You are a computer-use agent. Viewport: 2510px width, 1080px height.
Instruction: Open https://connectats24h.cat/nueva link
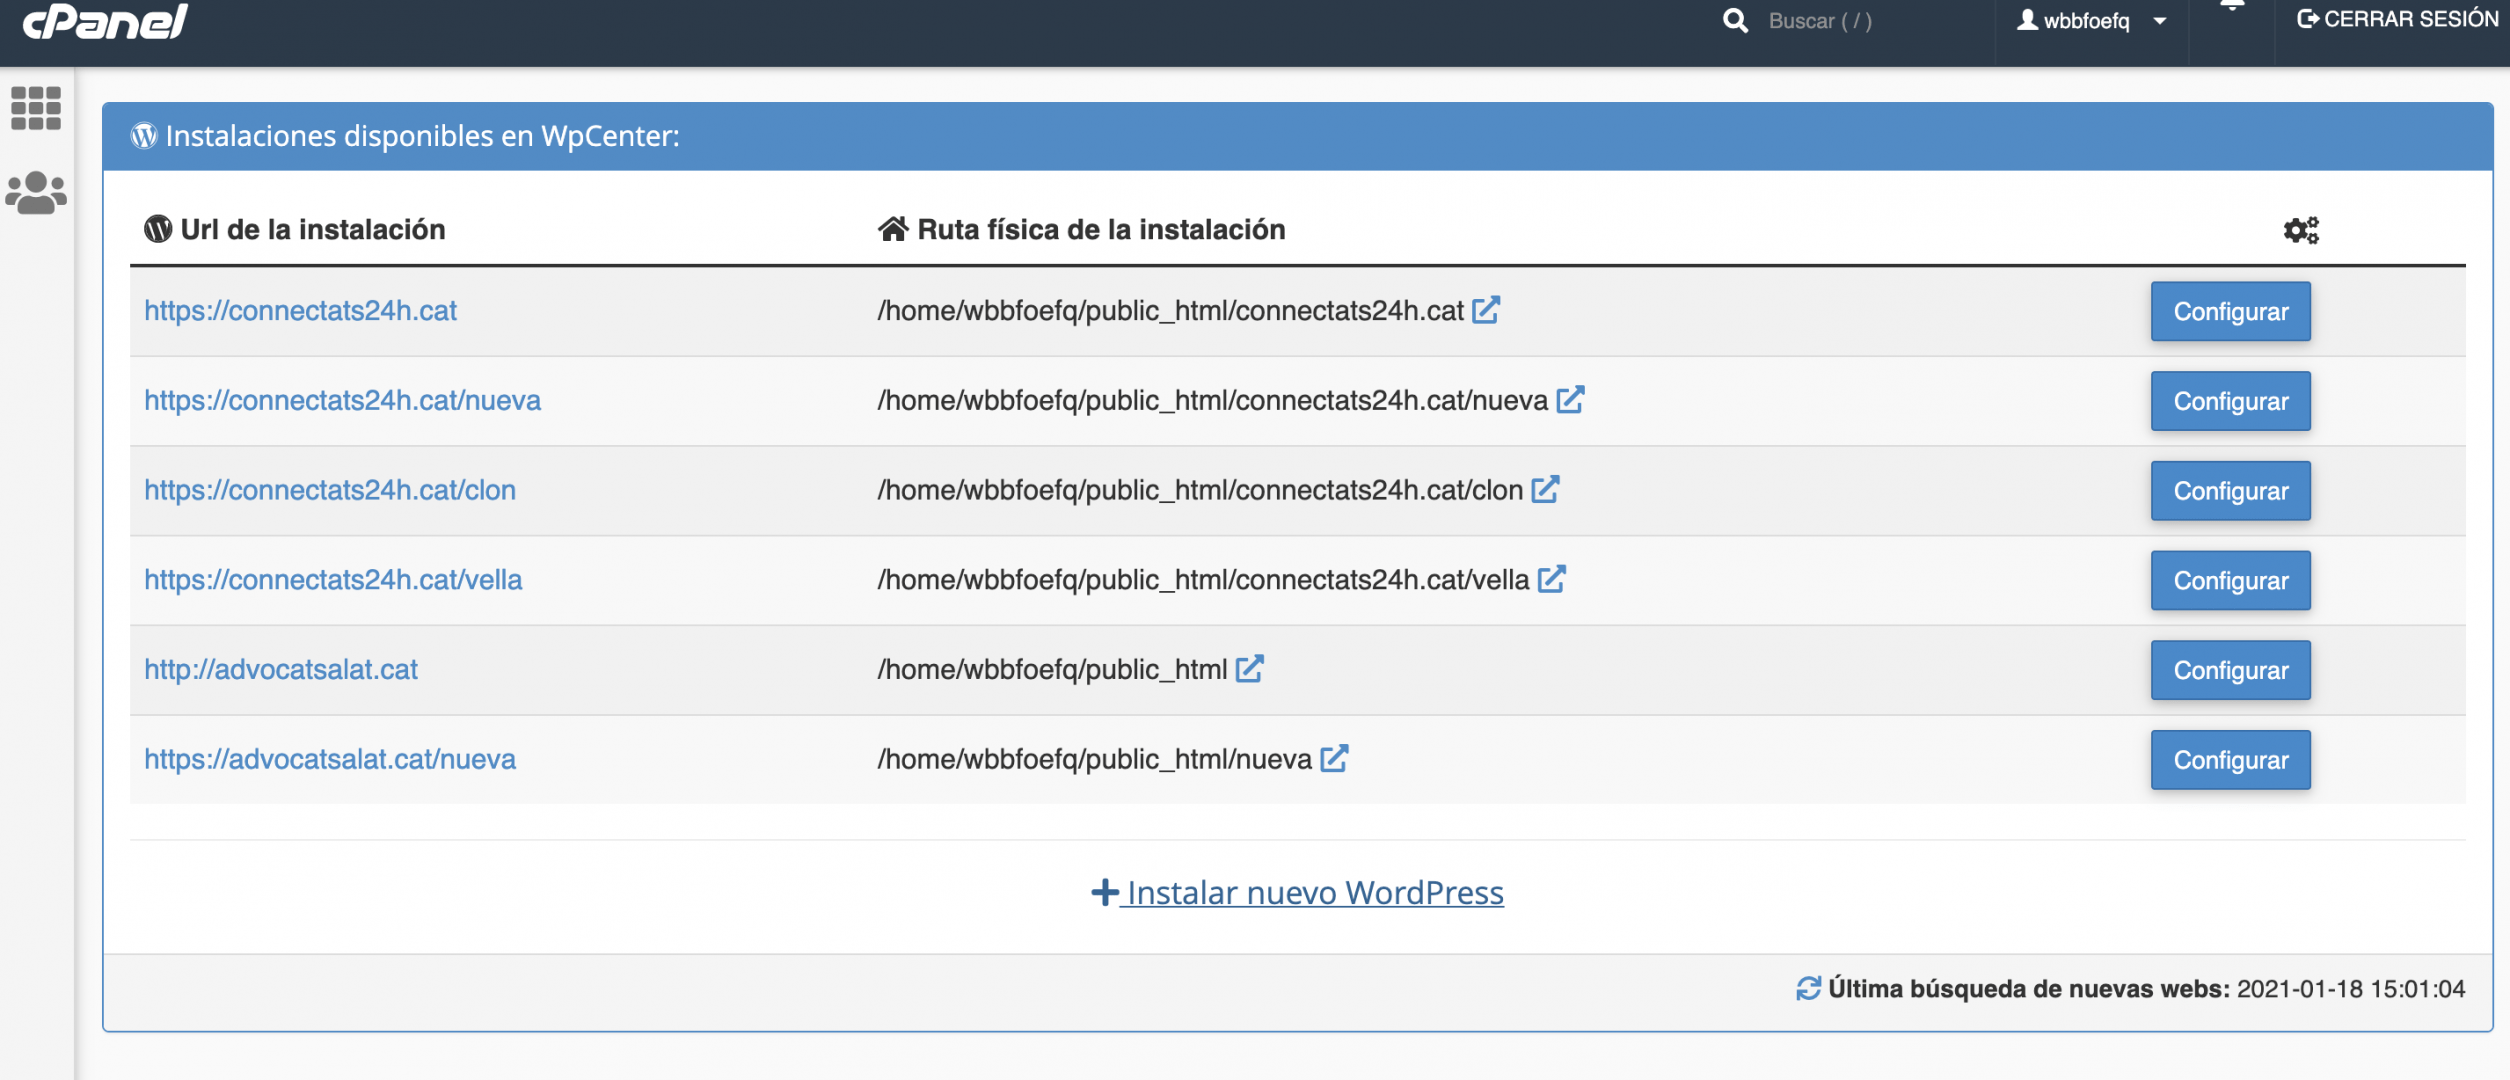point(342,401)
